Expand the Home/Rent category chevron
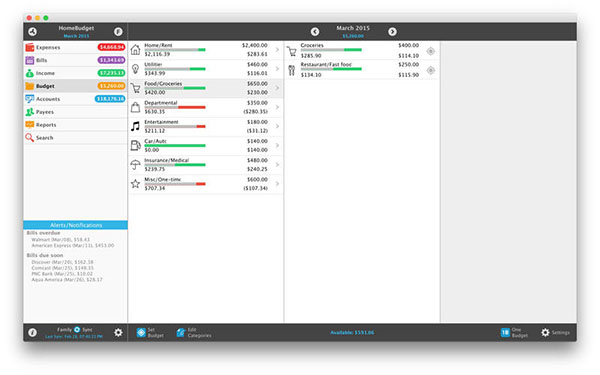The image size is (600, 375). [277, 50]
